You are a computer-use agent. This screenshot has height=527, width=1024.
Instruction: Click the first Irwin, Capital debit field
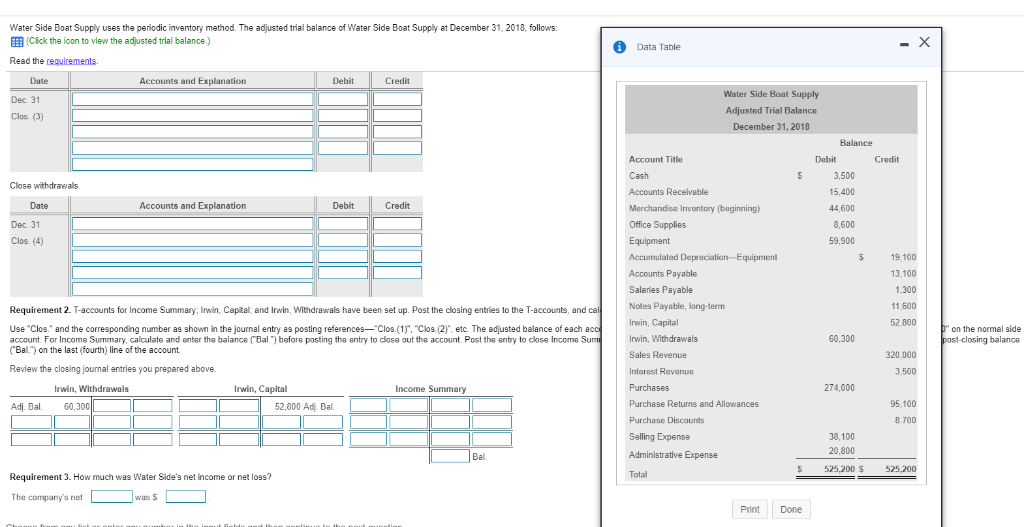pyautogui.click(x=199, y=406)
